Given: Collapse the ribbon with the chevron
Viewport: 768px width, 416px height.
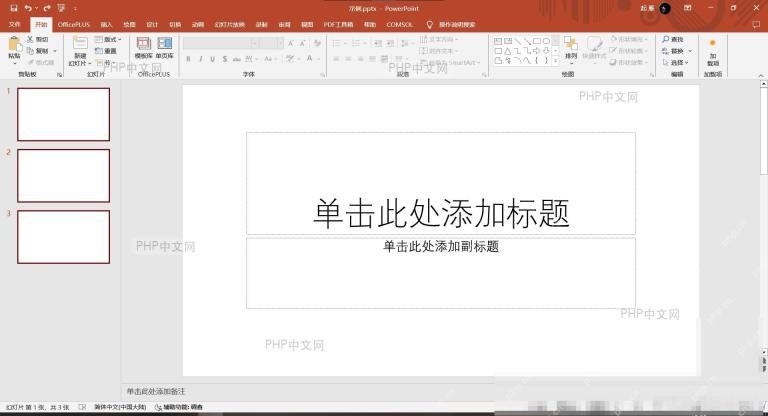Looking at the screenshot, I should click(761, 75).
